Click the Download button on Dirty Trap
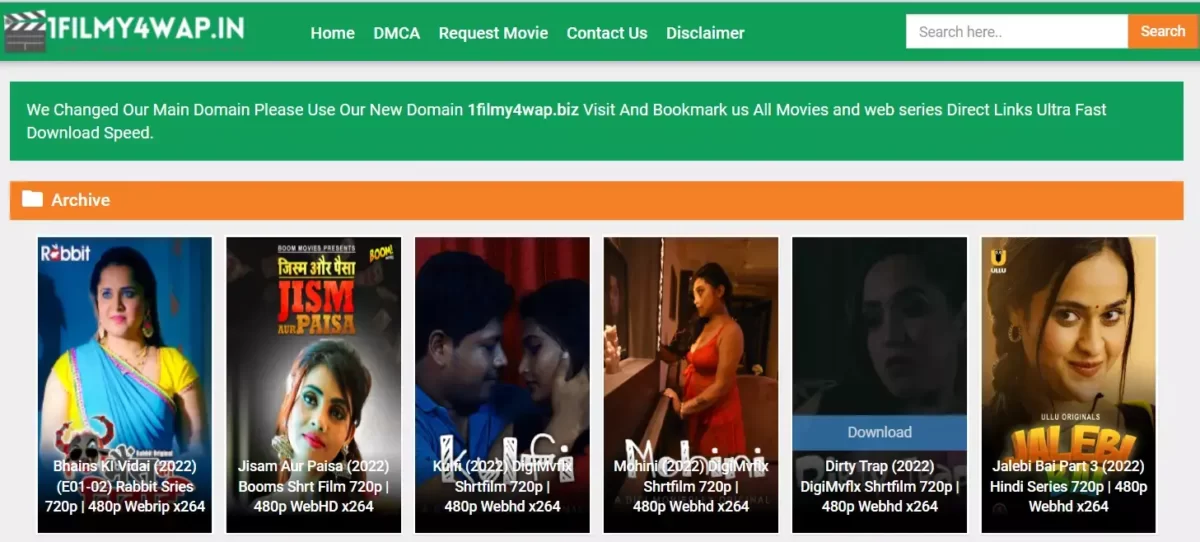This screenshot has height=542, width=1200. click(879, 432)
